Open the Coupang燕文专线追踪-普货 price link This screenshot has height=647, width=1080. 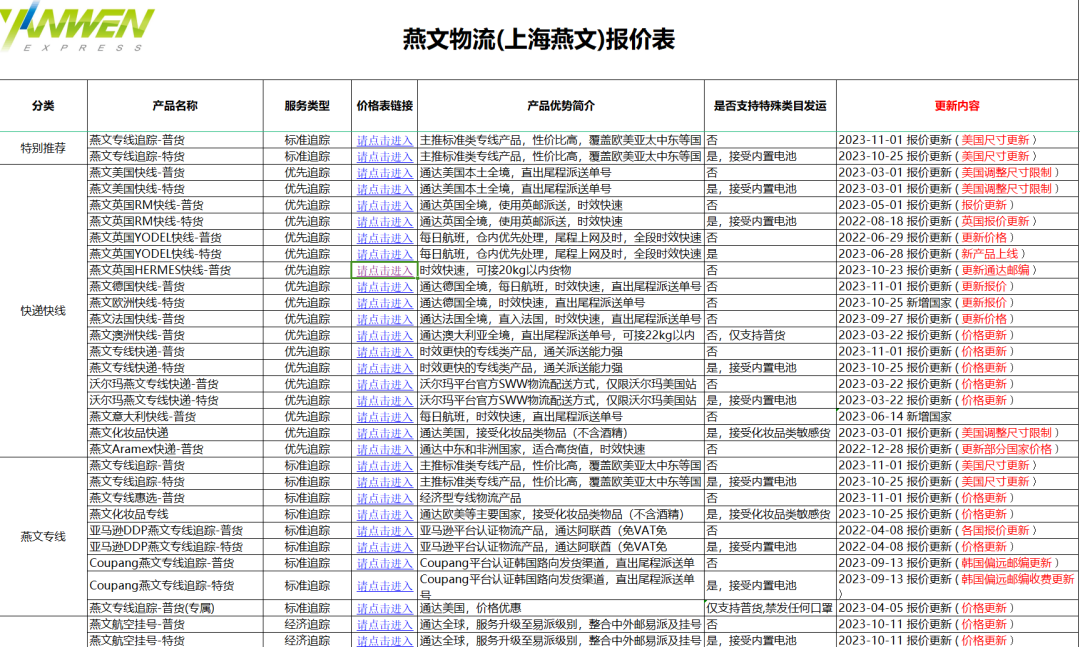pyautogui.click(x=384, y=564)
